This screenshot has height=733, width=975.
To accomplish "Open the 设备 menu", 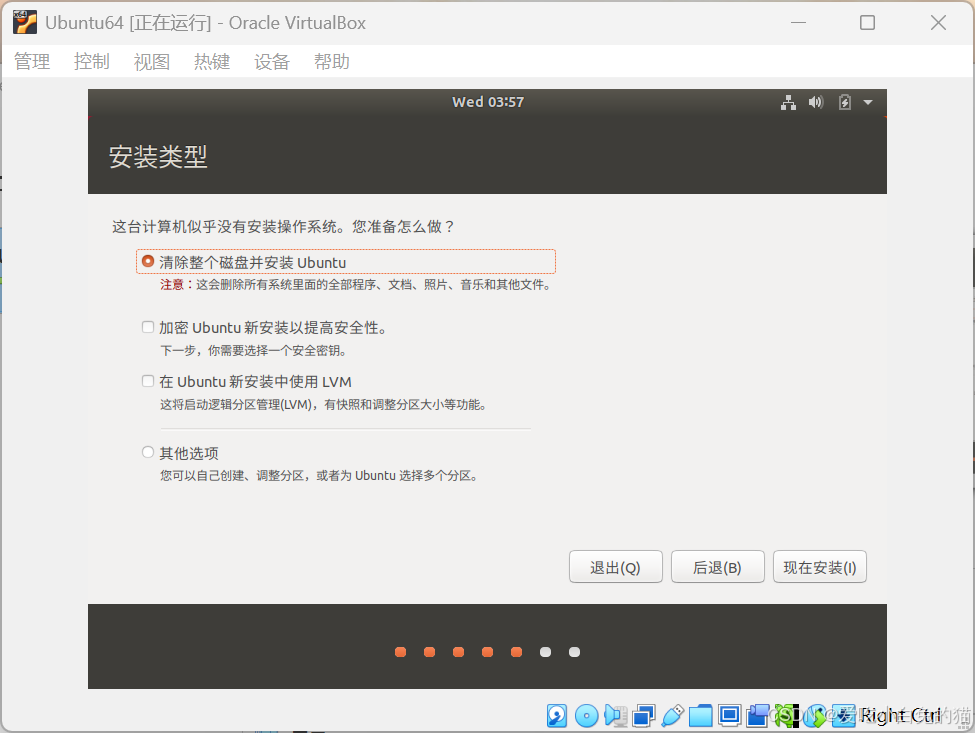I will click(x=272, y=62).
